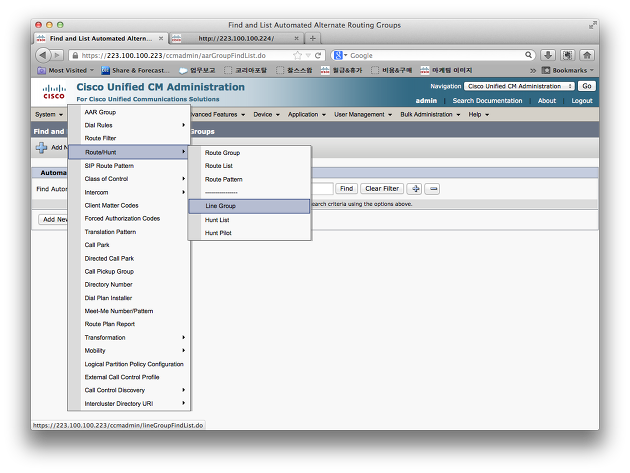
Task: Open the System menu
Action: coord(49,115)
